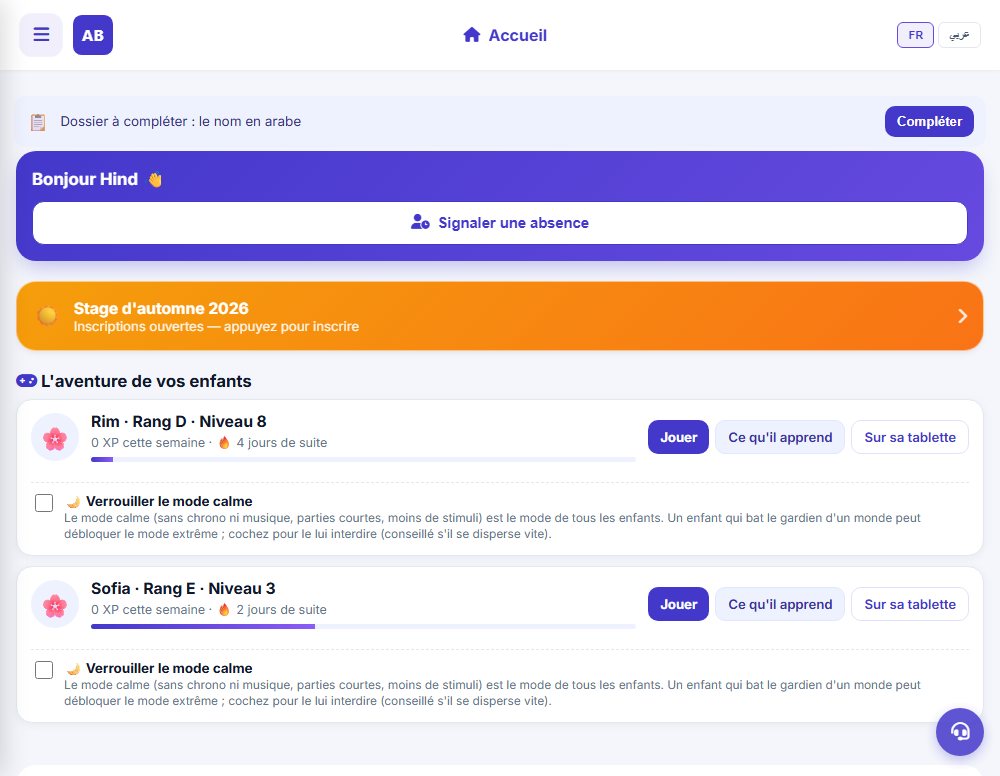Viewport: 1000px width, 776px height.
Task: Click the sun icon on the Stage banner
Action: tap(47, 316)
